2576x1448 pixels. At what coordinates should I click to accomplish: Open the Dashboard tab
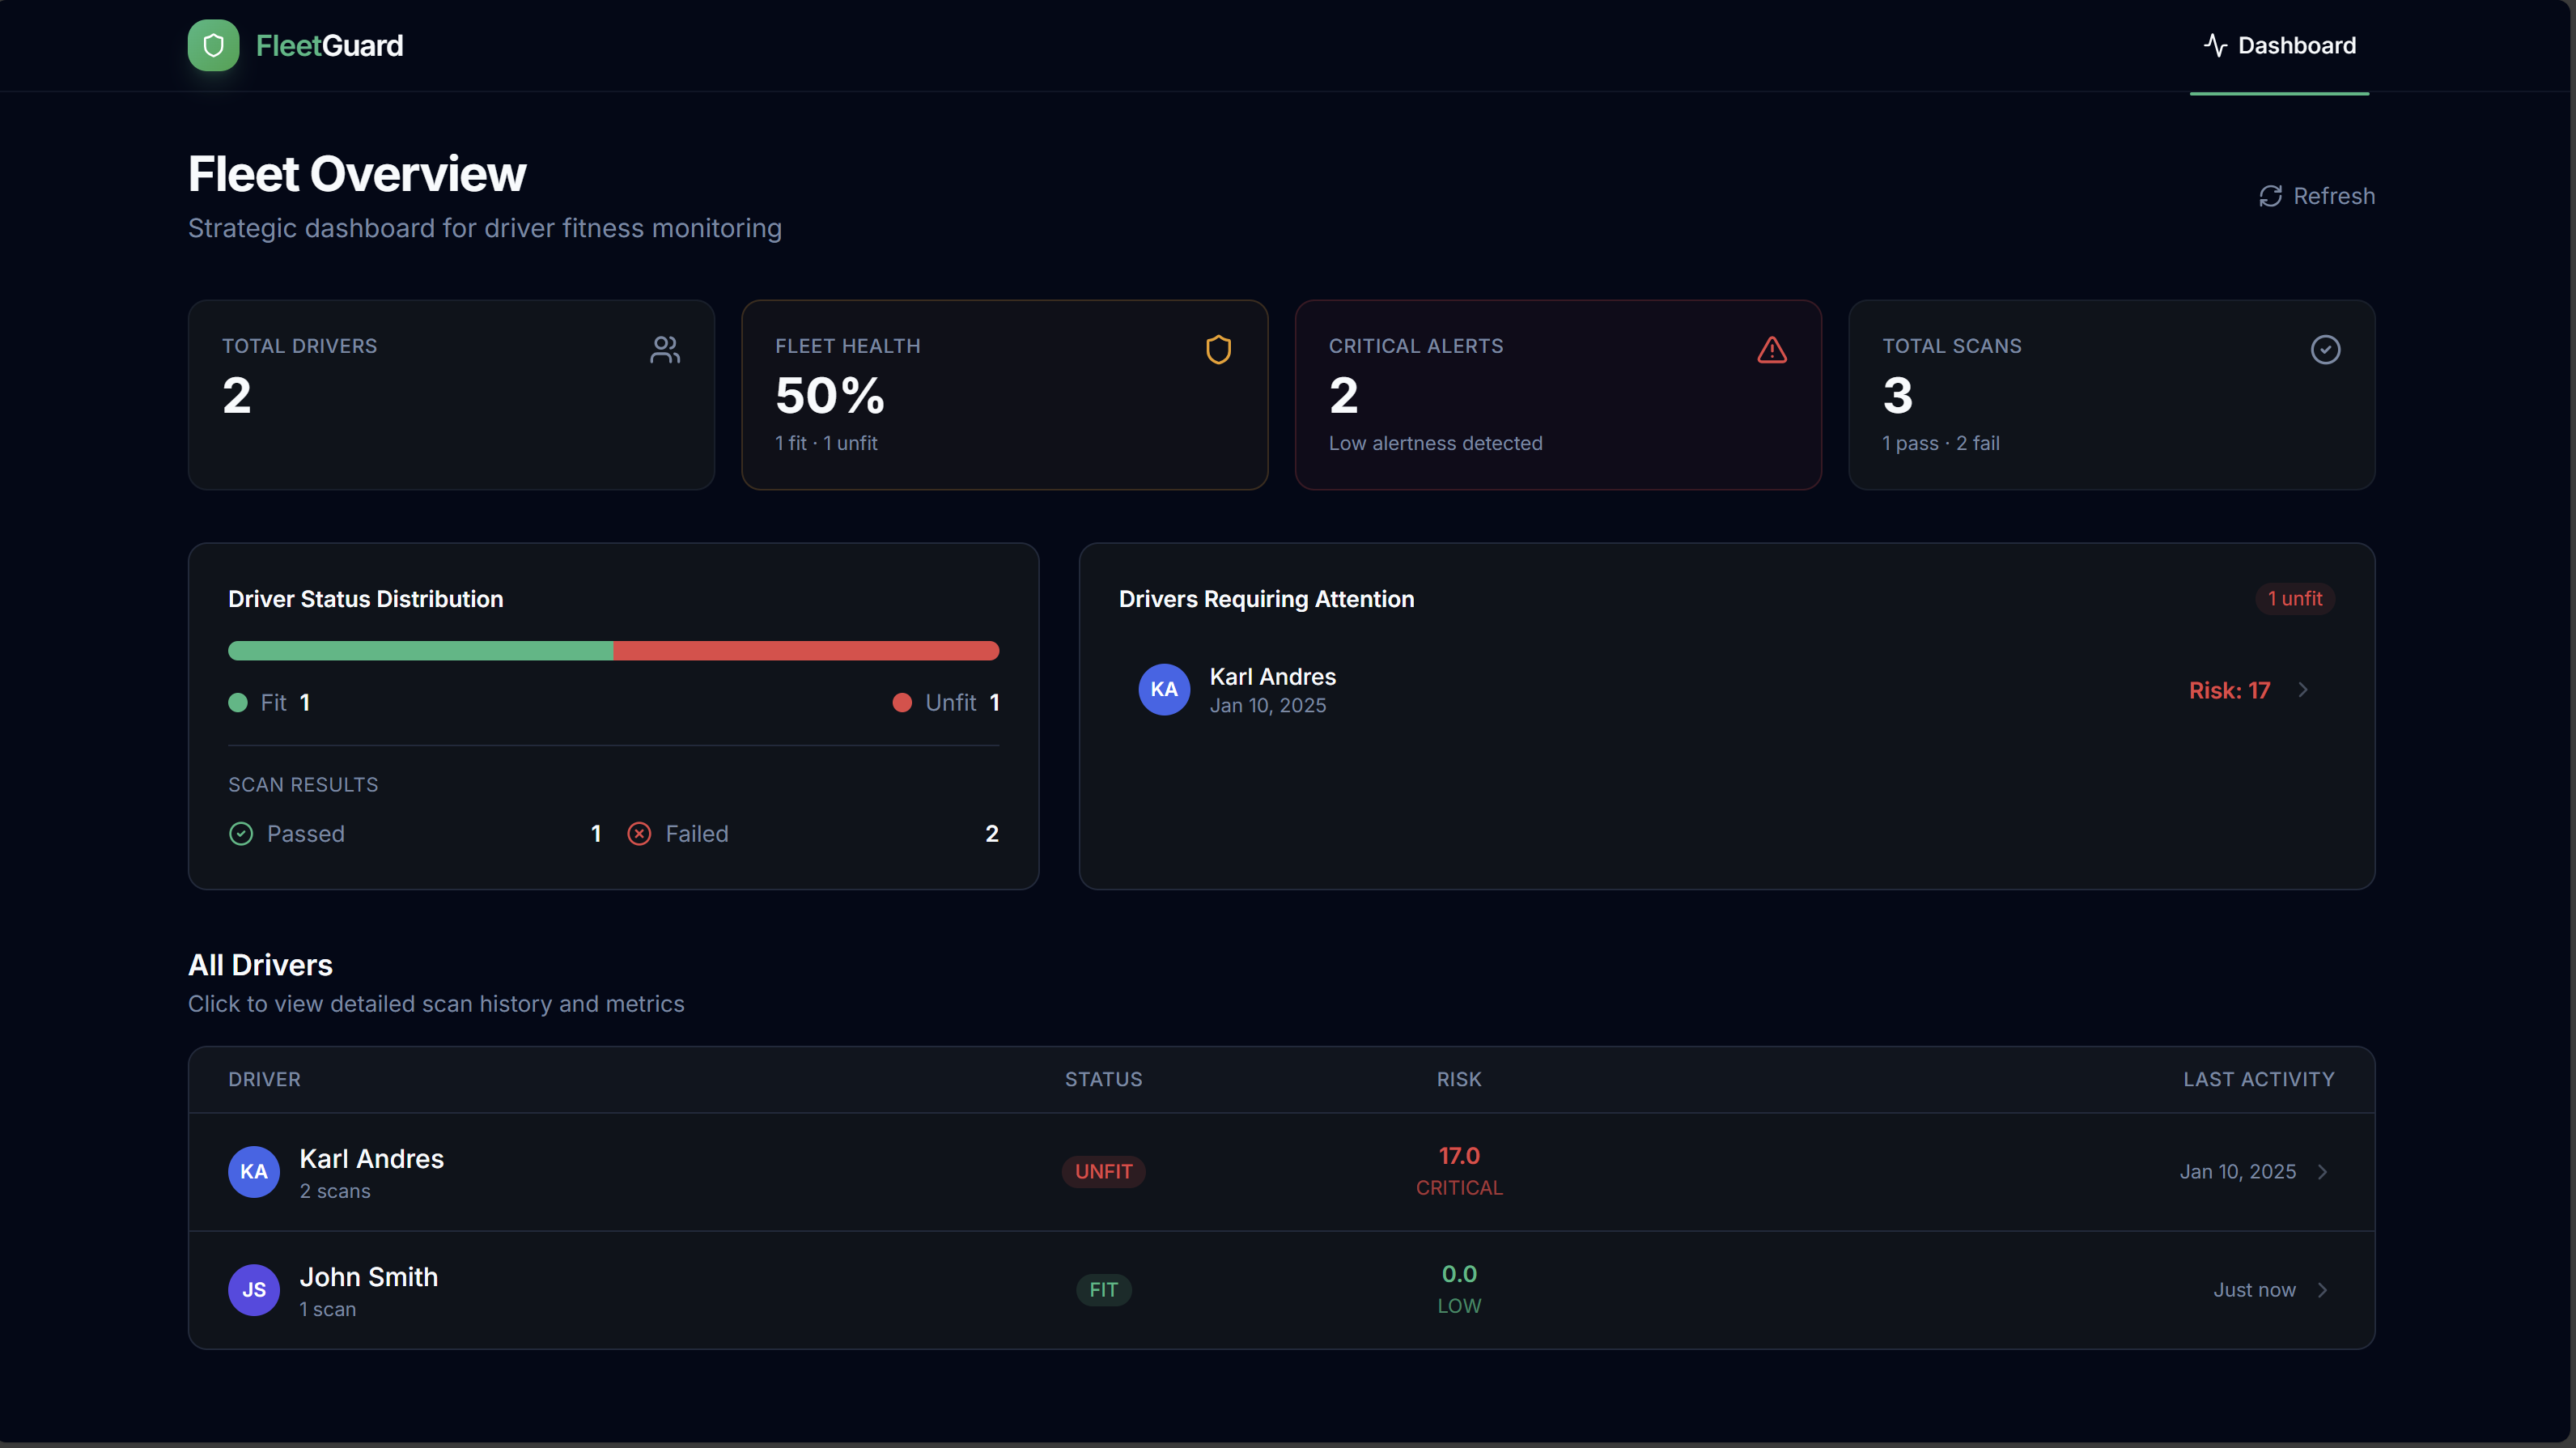[2279, 45]
